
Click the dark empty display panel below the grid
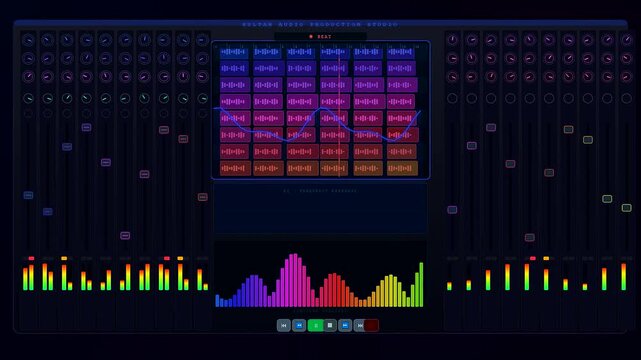(320, 208)
